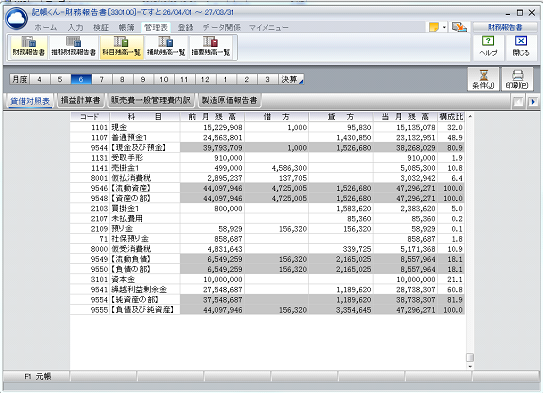Click the tab scroll right arrow
This screenshot has width=543, height=393.
(x=533, y=102)
